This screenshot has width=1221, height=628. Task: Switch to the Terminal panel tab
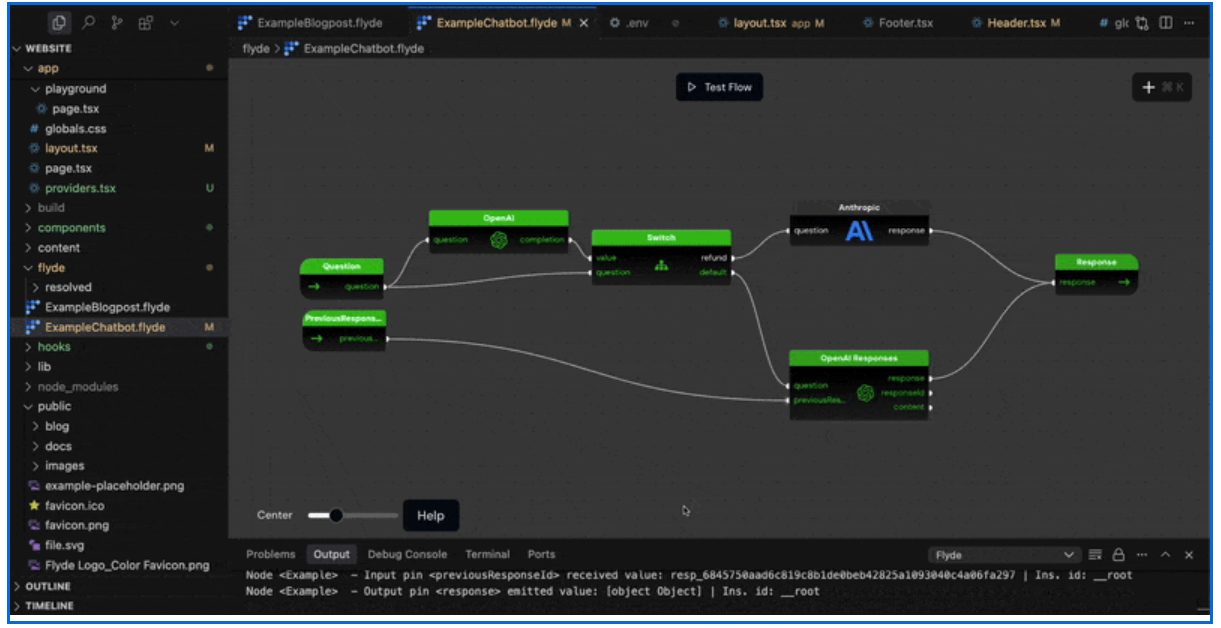(x=487, y=554)
